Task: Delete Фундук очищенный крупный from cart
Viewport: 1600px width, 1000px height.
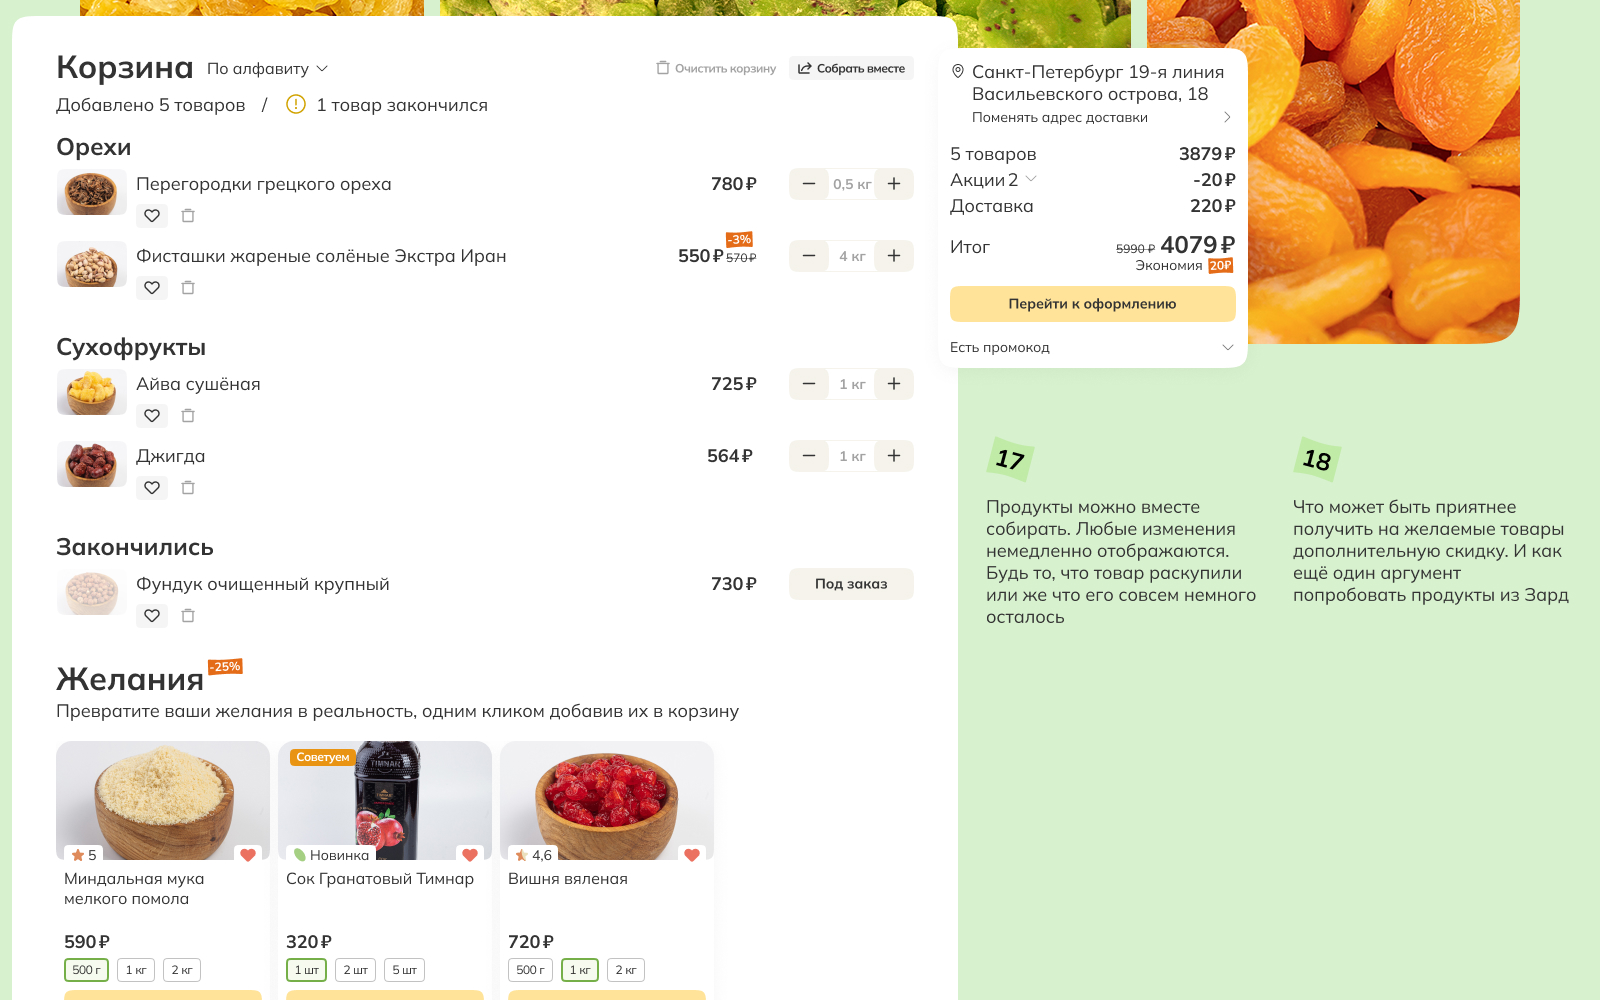Action: tap(188, 616)
